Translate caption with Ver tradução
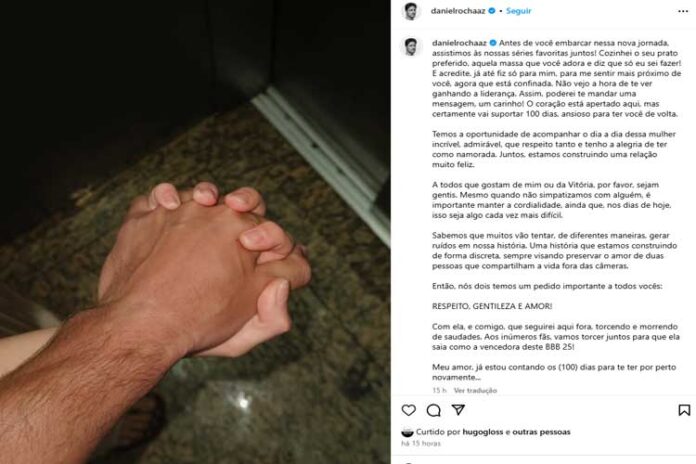This screenshot has height=464, width=696. point(475,390)
